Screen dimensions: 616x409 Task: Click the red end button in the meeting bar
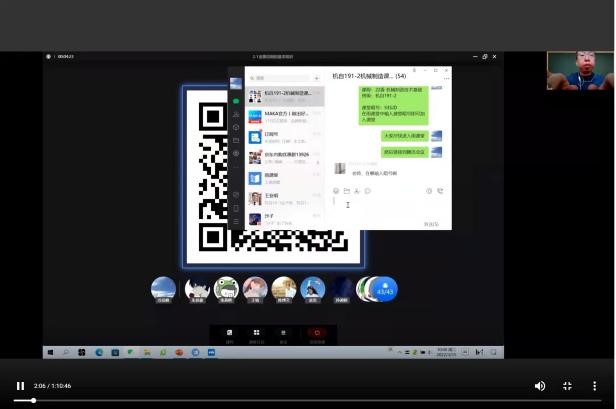click(317, 335)
